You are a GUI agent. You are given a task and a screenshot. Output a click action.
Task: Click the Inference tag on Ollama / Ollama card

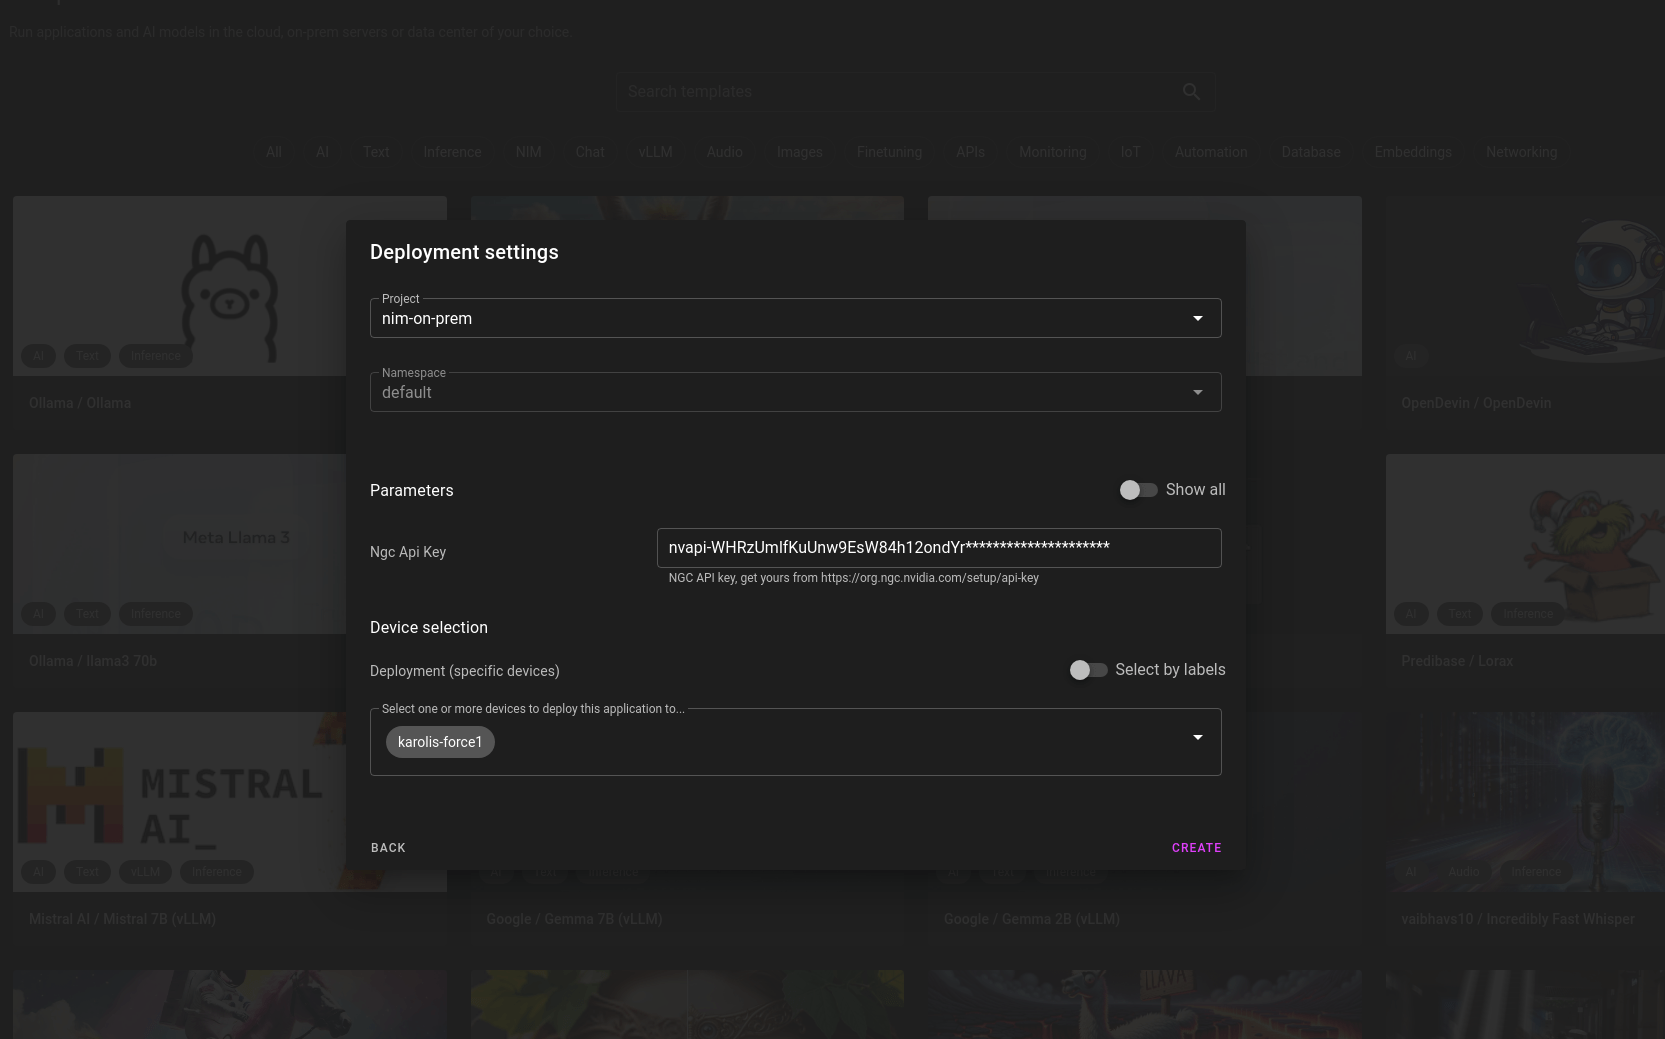(x=156, y=356)
